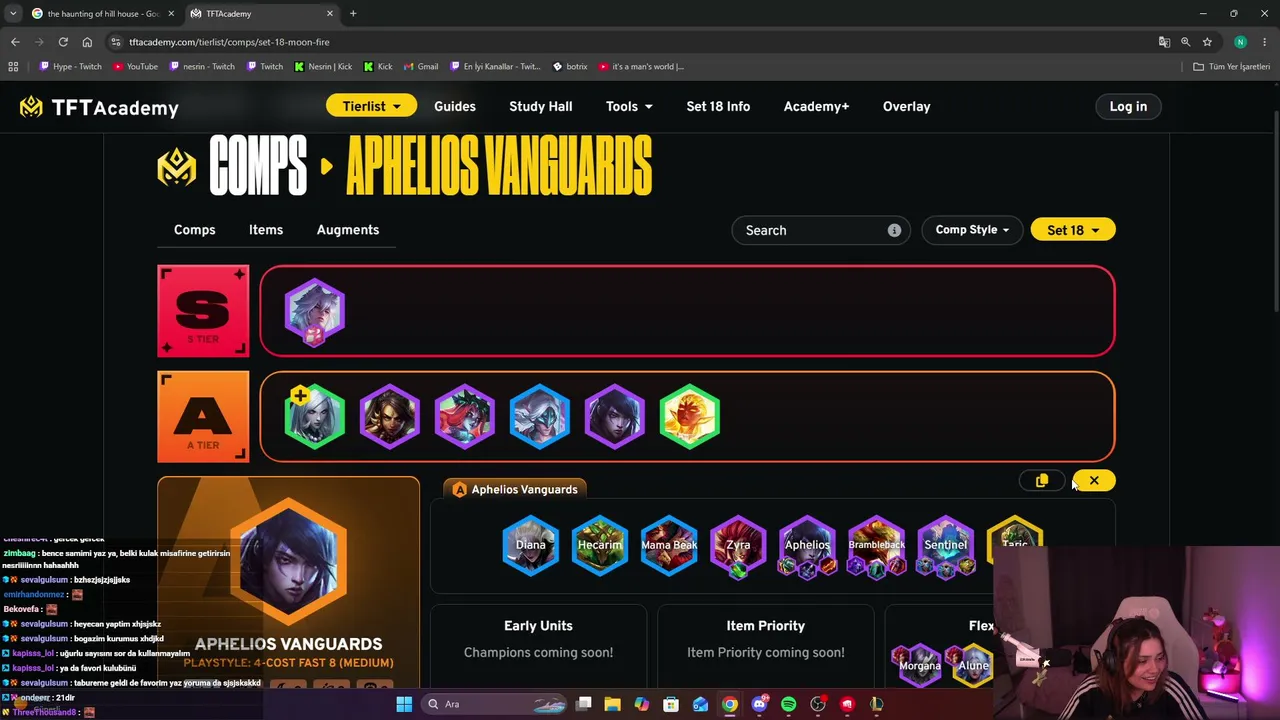Click the TFTAcademy logo in the header
The width and height of the screenshot is (1280, 720).
99,107
